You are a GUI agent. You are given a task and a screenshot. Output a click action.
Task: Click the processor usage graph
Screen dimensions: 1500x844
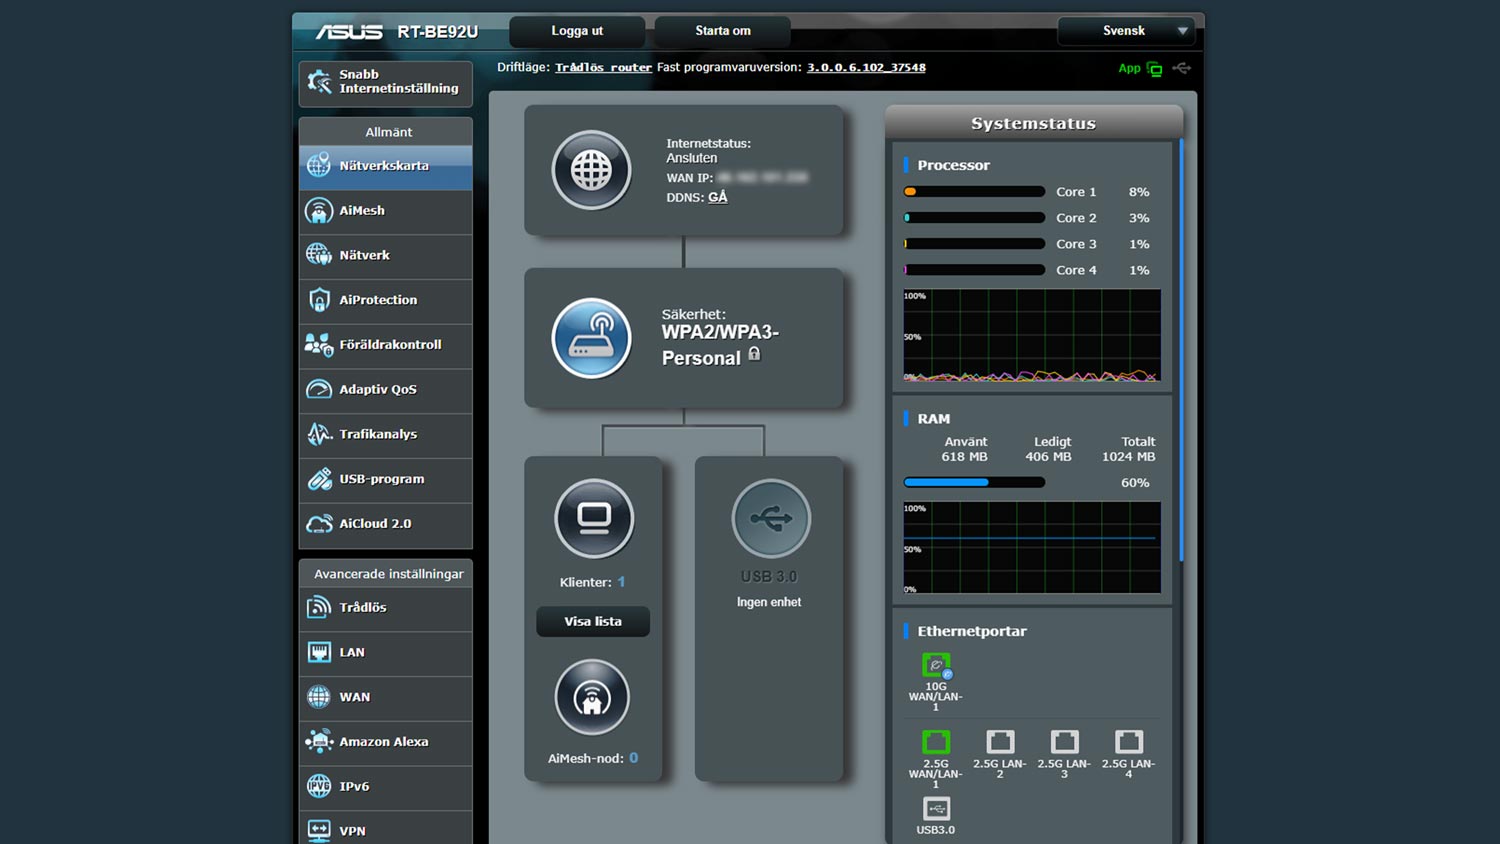point(1032,335)
